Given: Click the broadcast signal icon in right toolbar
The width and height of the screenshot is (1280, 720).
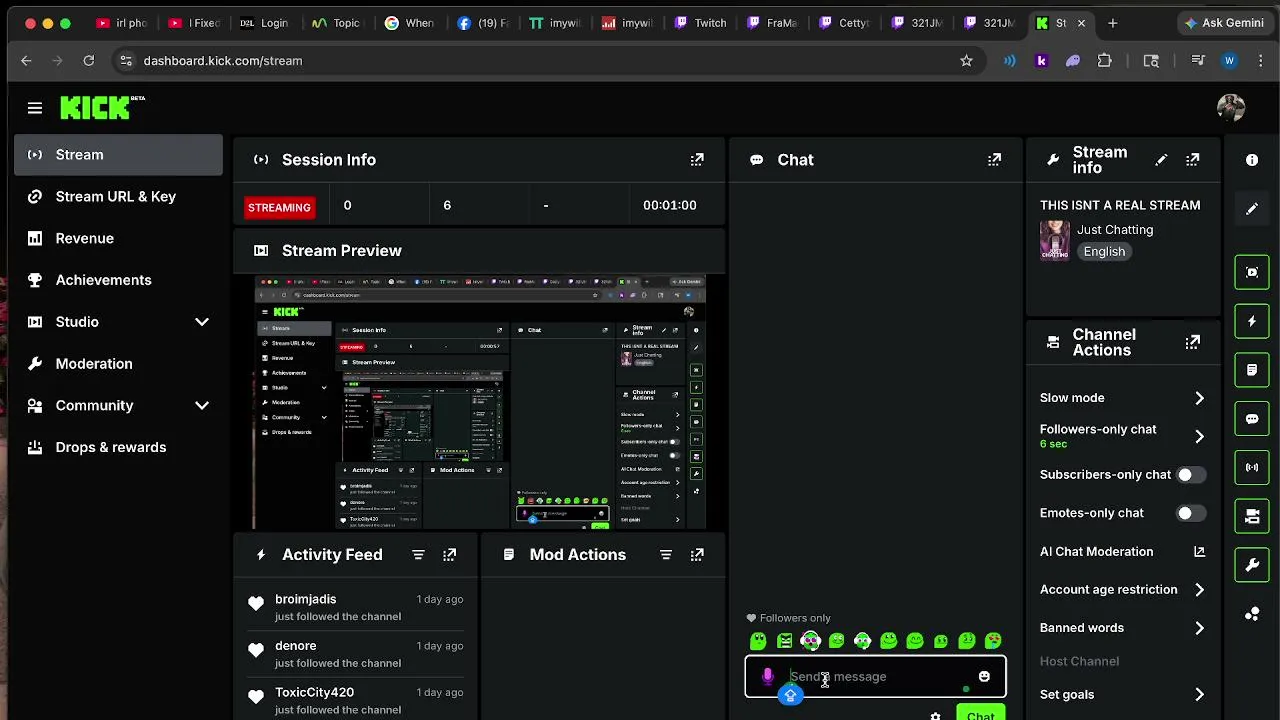Looking at the screenshot, I should (x=1252, y=467).
